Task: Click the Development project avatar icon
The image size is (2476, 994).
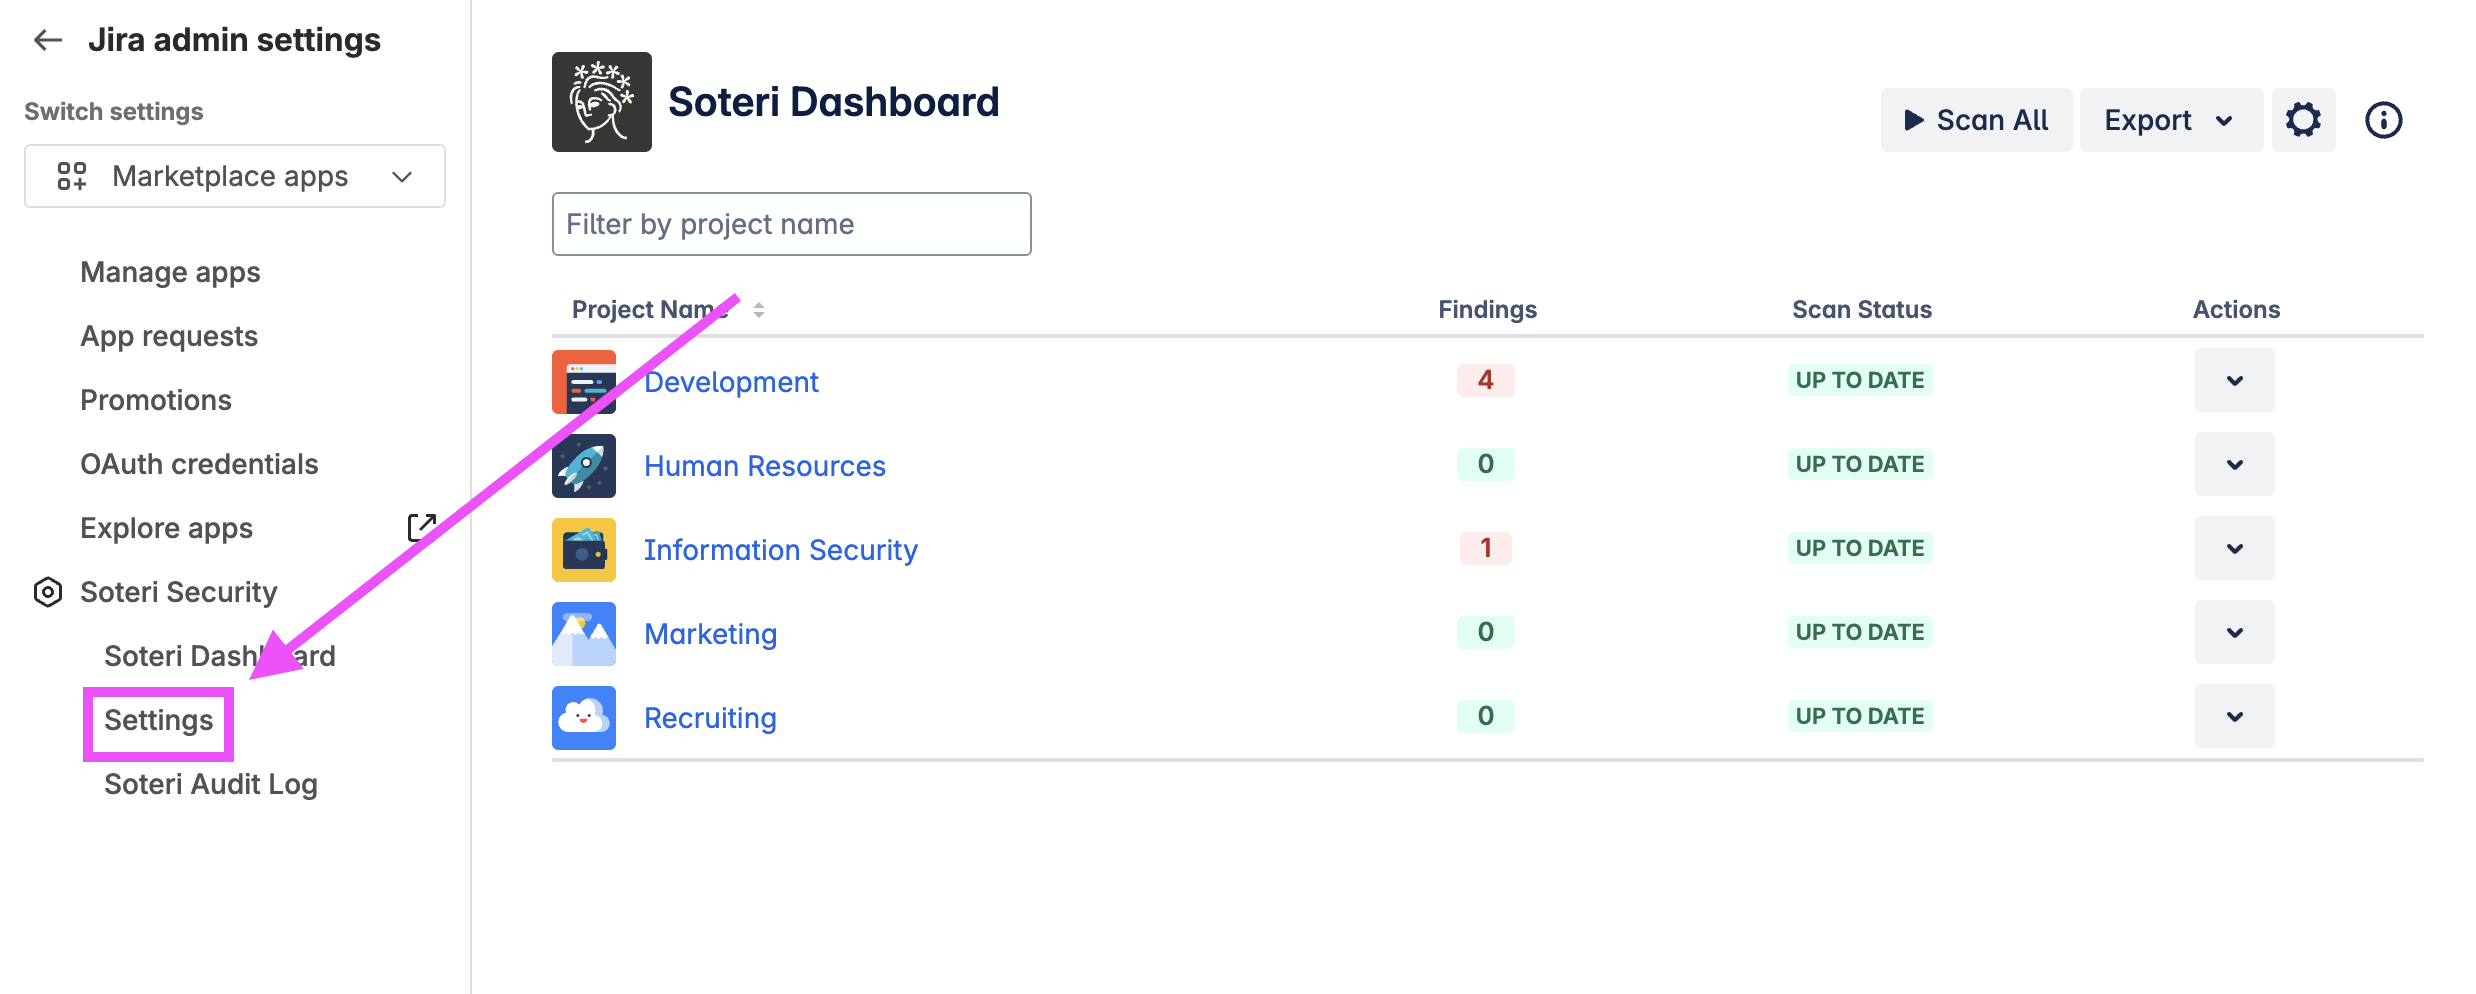Action: coord(584,382)
